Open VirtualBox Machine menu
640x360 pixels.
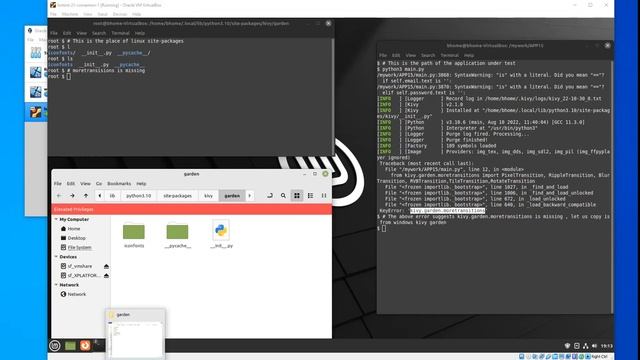tap(70, 14)
